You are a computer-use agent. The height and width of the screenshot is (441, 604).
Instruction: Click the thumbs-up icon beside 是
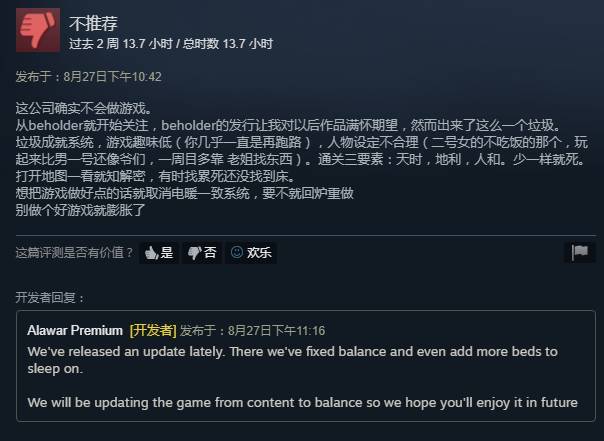151,253
